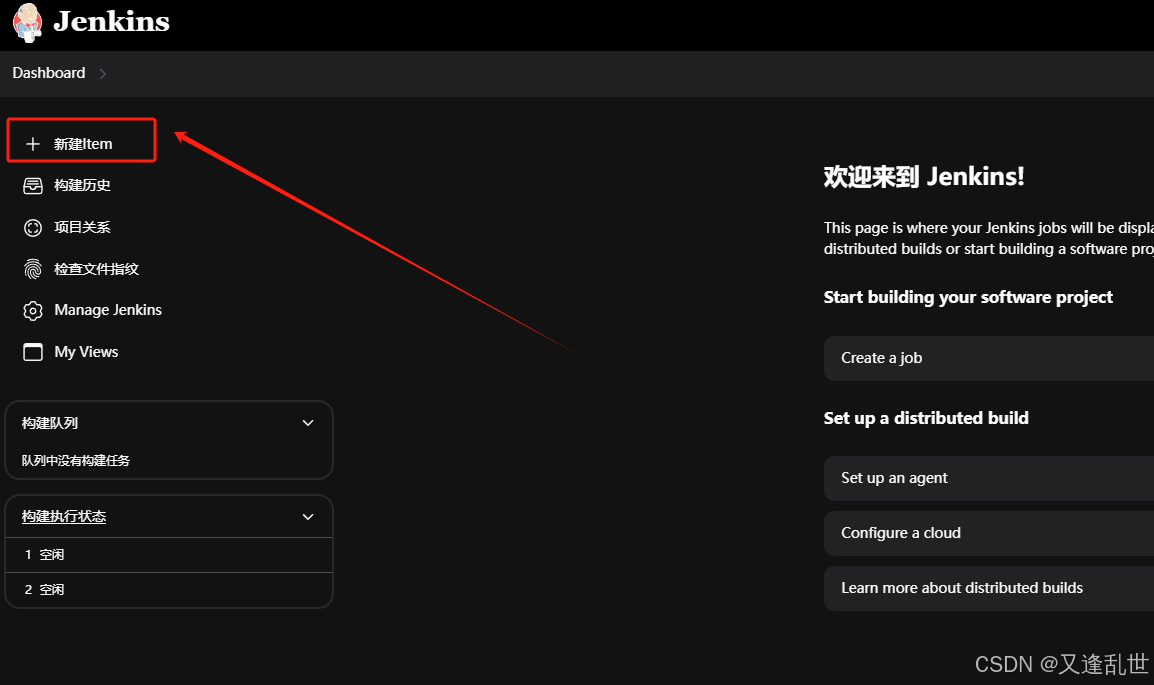Open the Jenkins title home link
Image resolution: width=1154 pixels, height=685 pixels.
(111, 21)
